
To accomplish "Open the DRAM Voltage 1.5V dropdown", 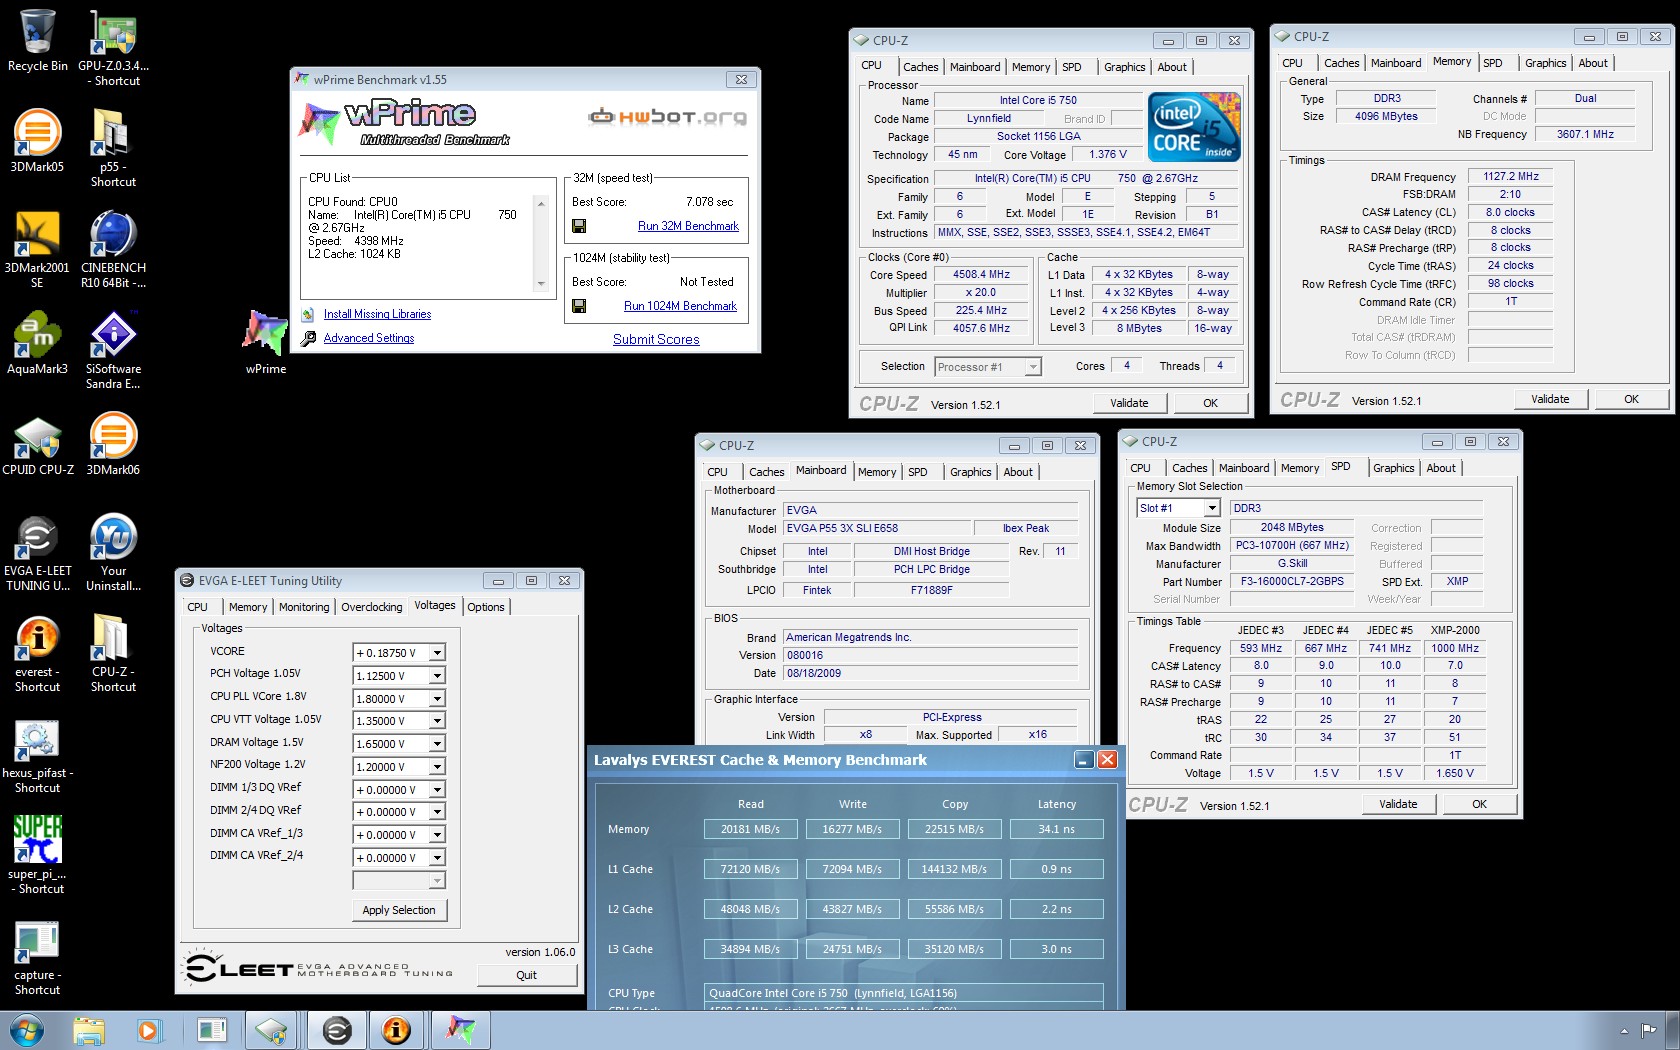I will pos(437,744).
